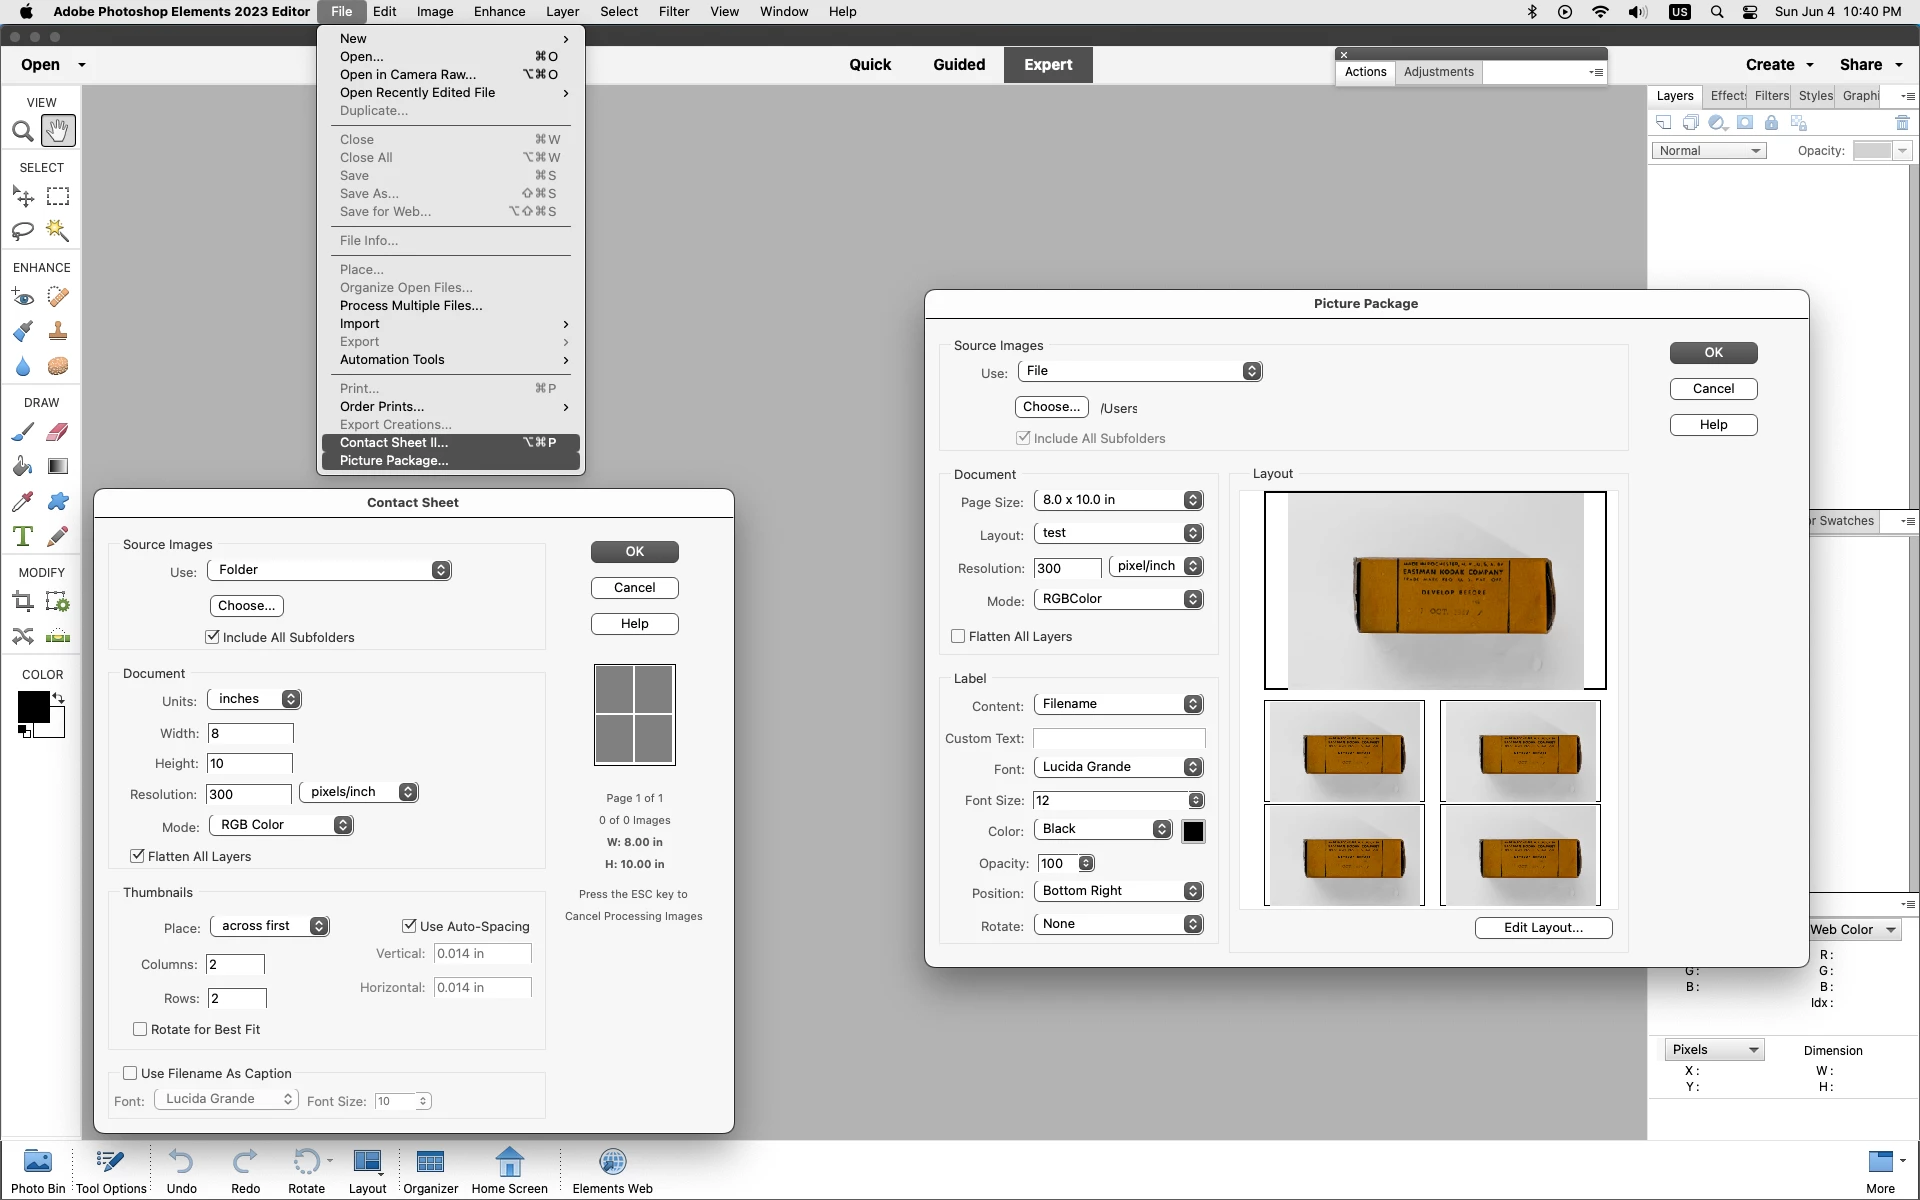Toggle Flatten All Layers in Picture Package
This screenshot has height=1200, width=1920.
(x=958, y=636)
